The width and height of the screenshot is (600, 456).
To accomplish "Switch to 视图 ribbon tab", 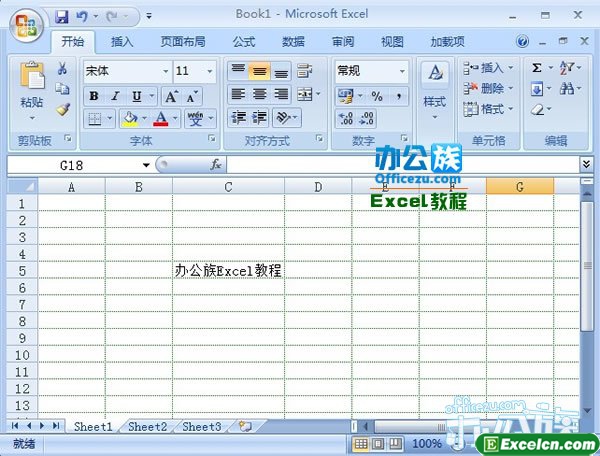I will click(x=392, y=42).
